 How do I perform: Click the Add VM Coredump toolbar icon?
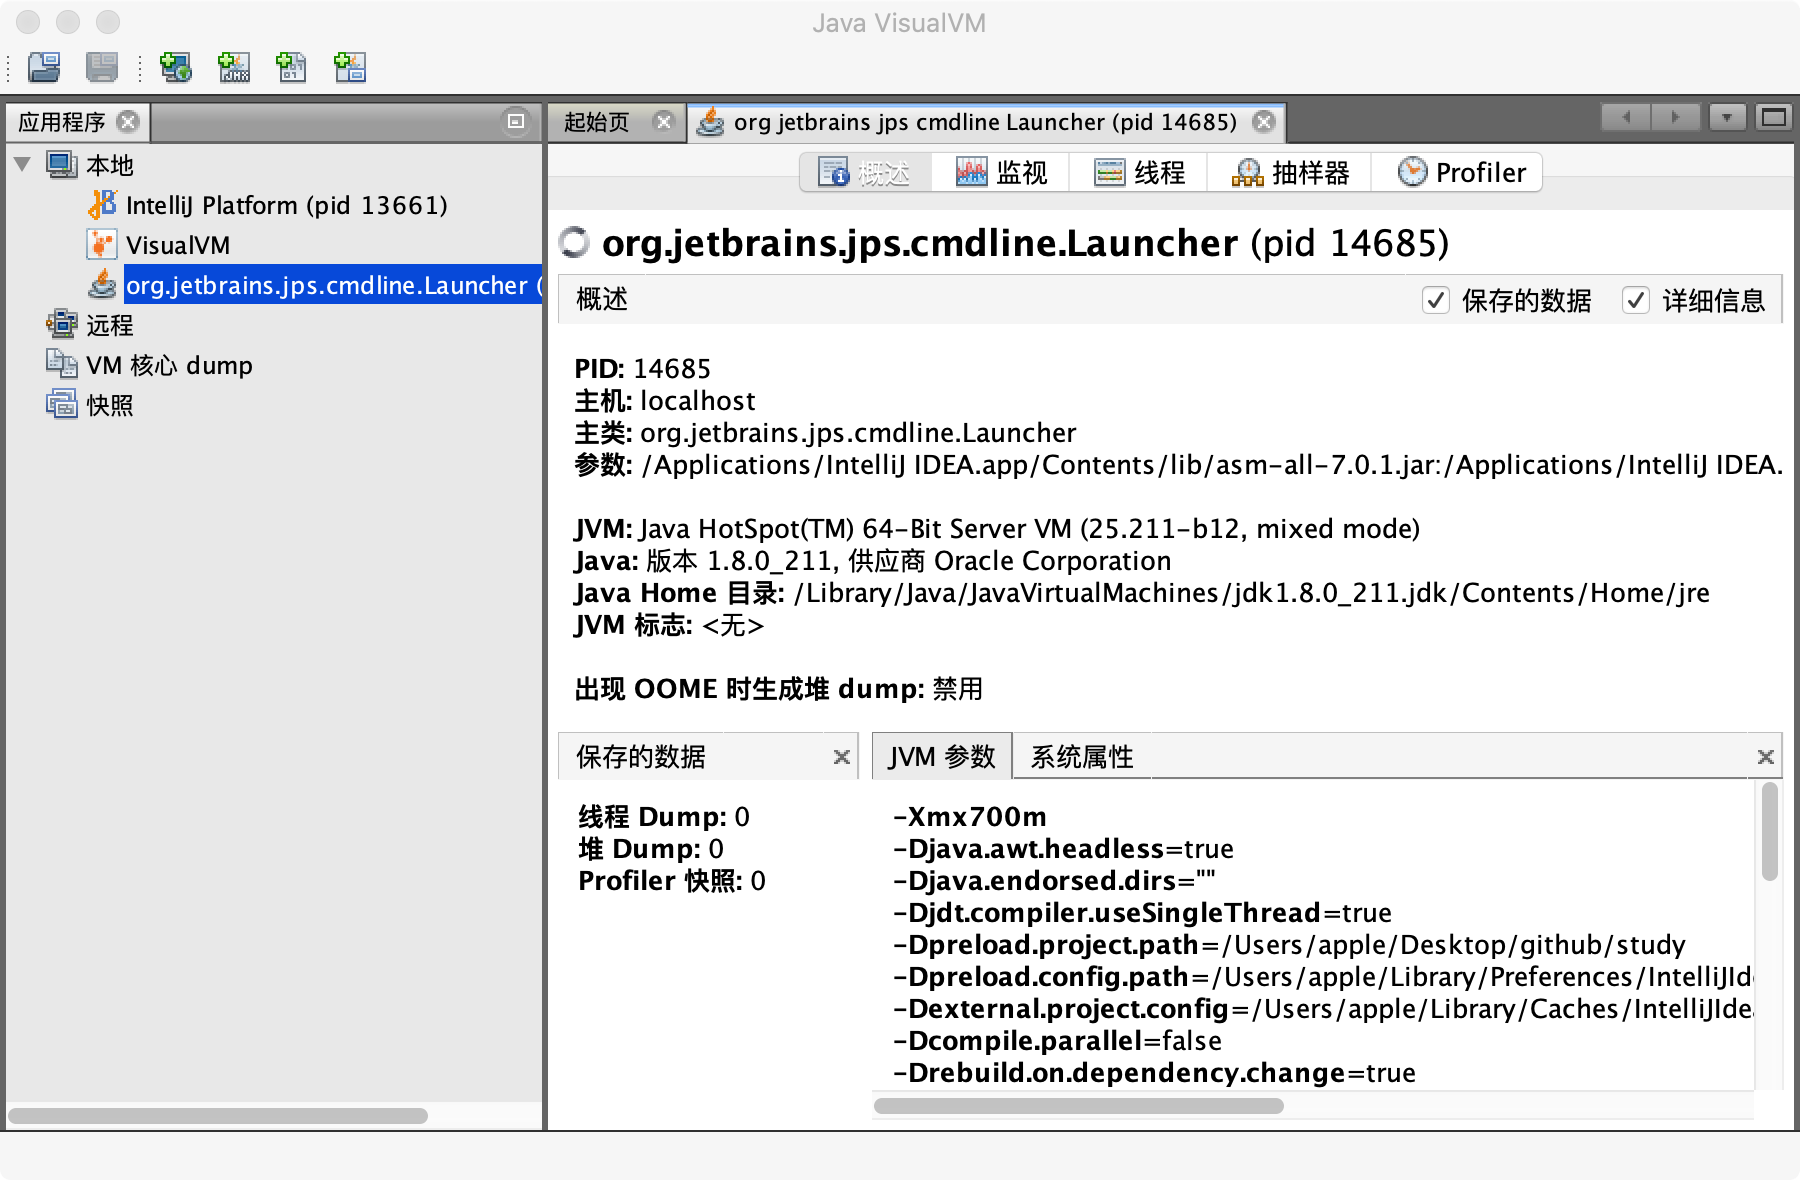[x=292, y=67]
